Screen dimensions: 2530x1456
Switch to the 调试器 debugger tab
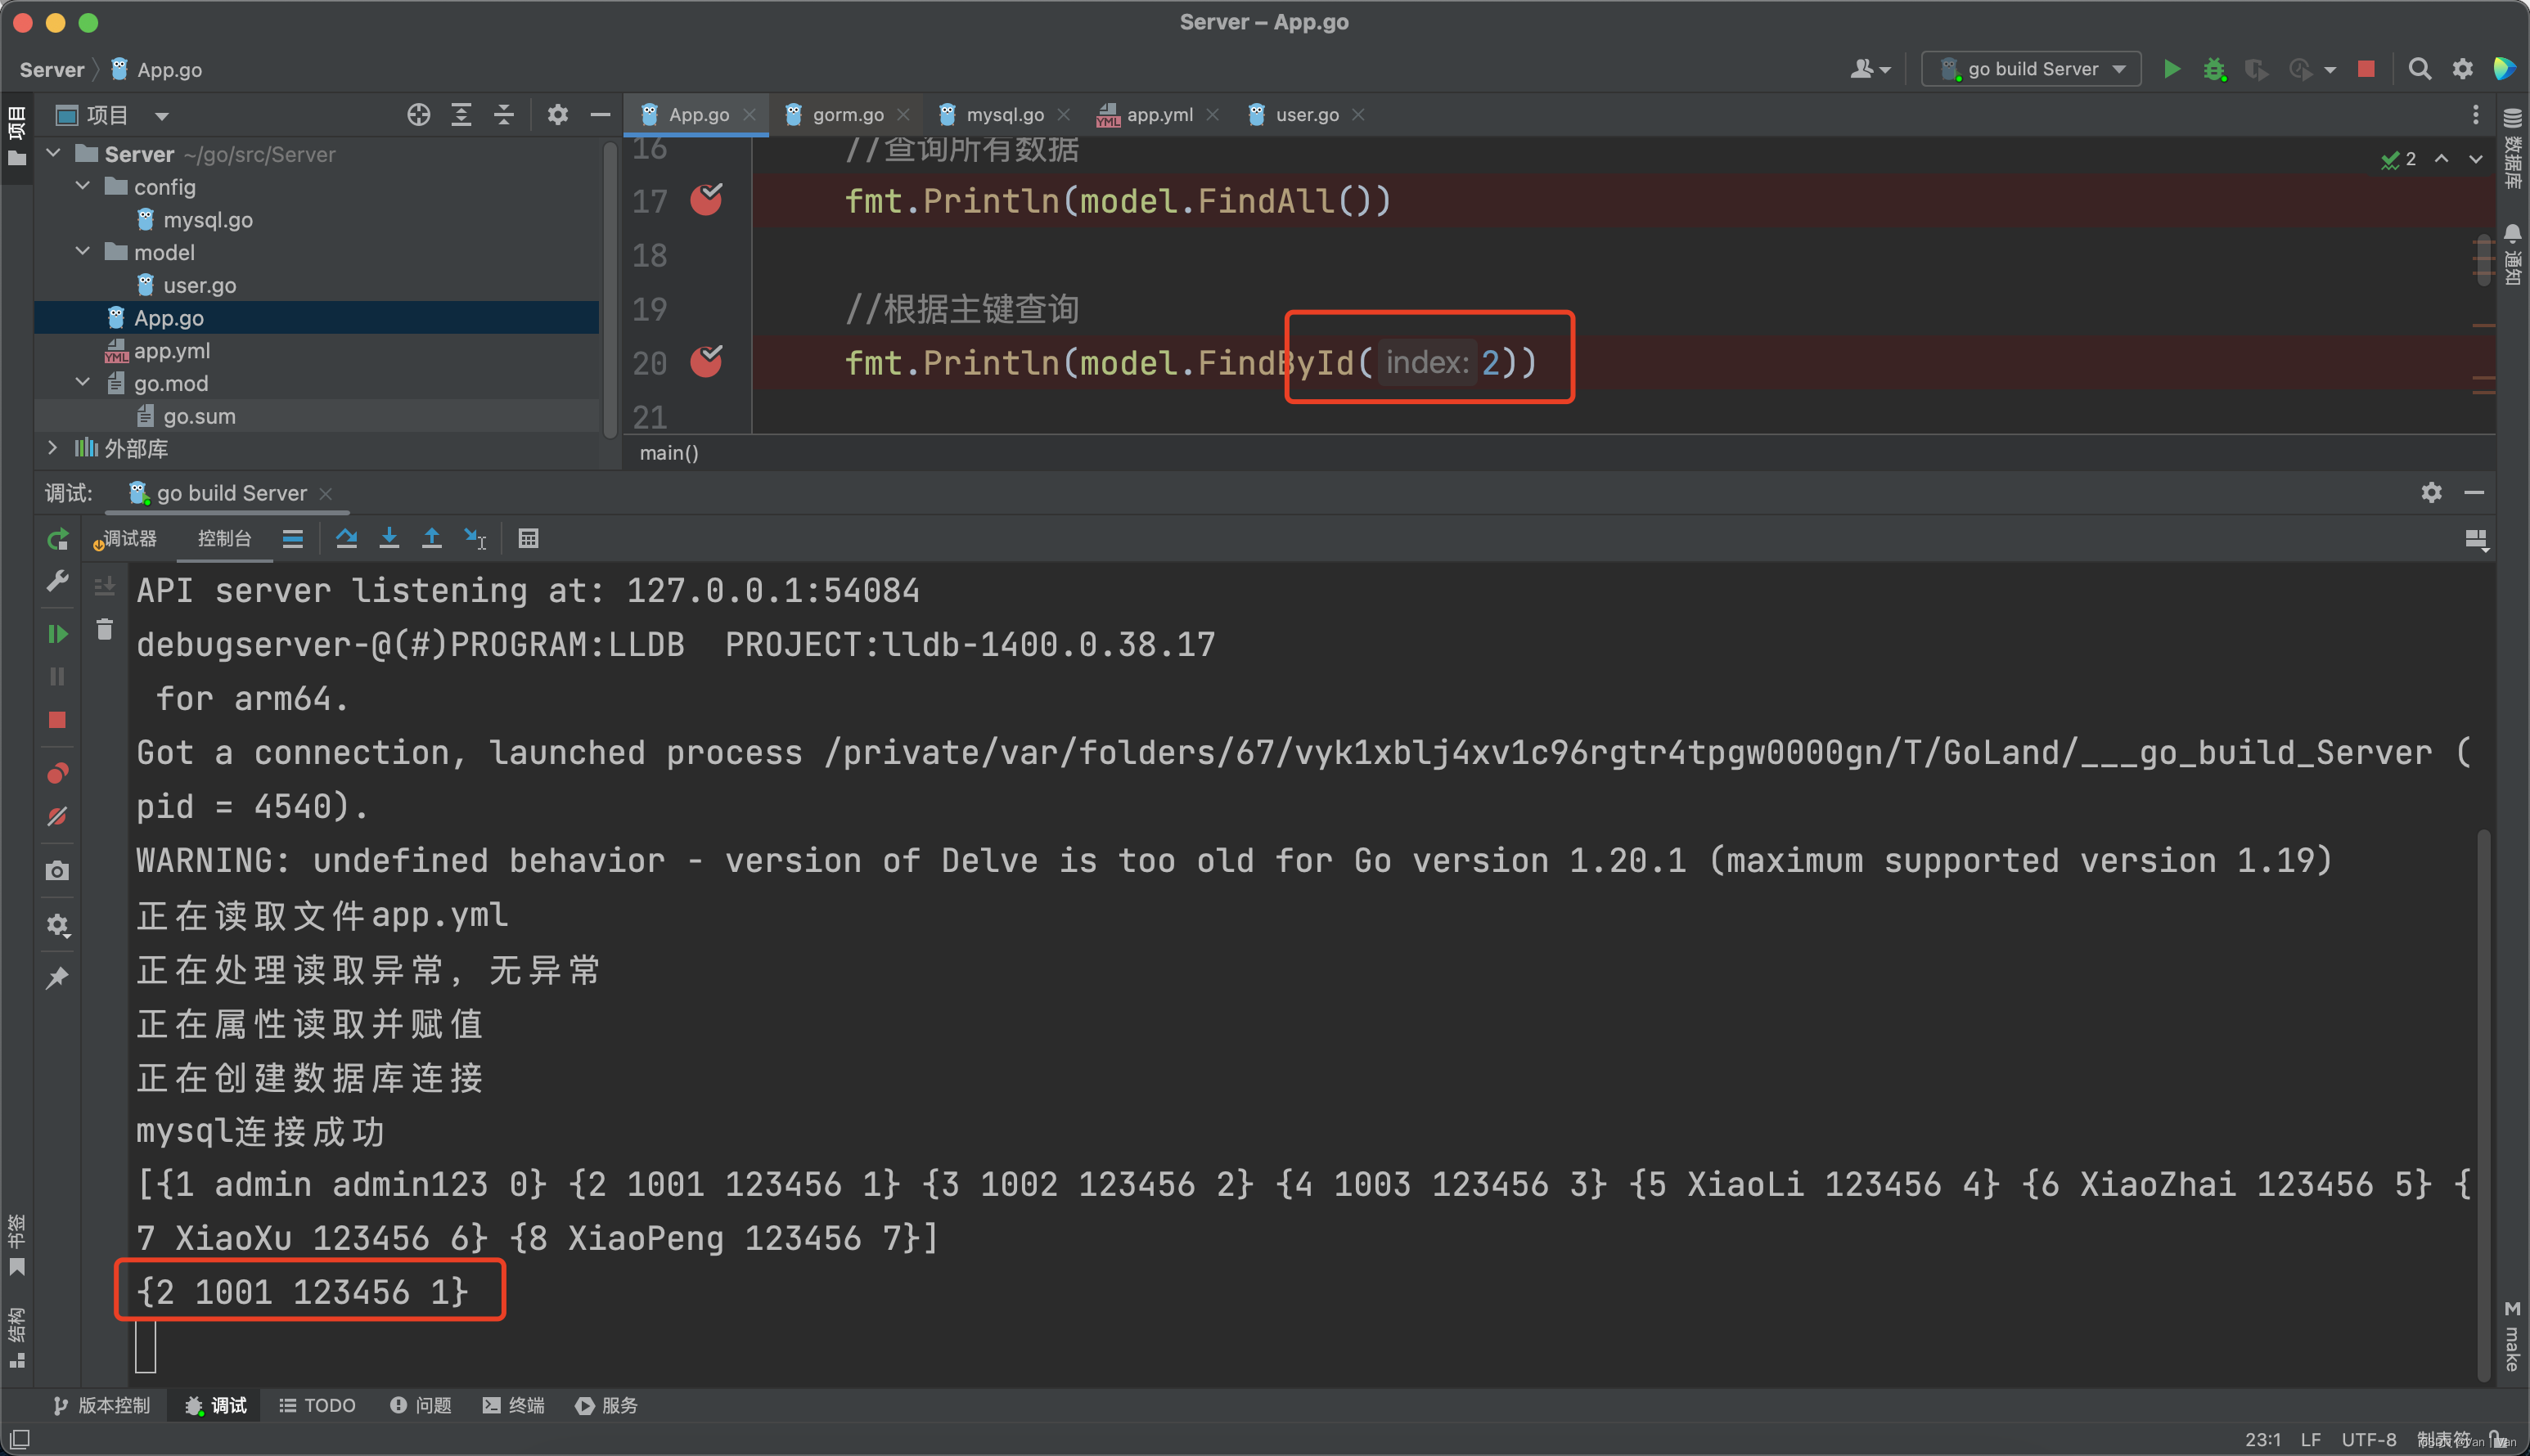coord(129,539)
